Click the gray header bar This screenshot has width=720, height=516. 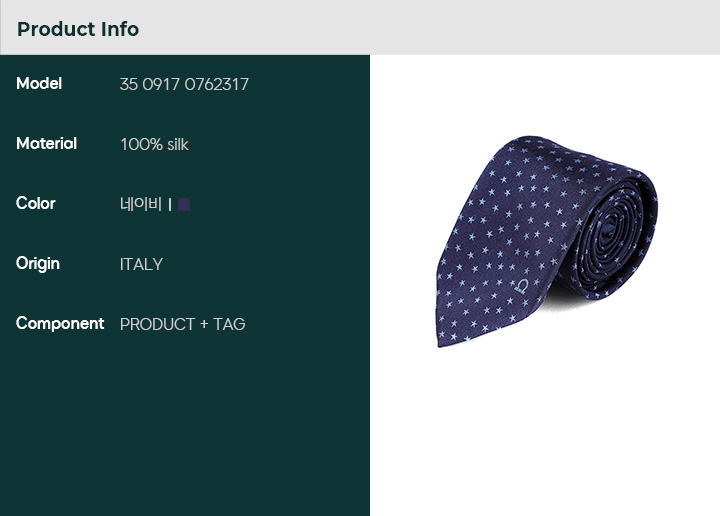click(x=360, y=28)
